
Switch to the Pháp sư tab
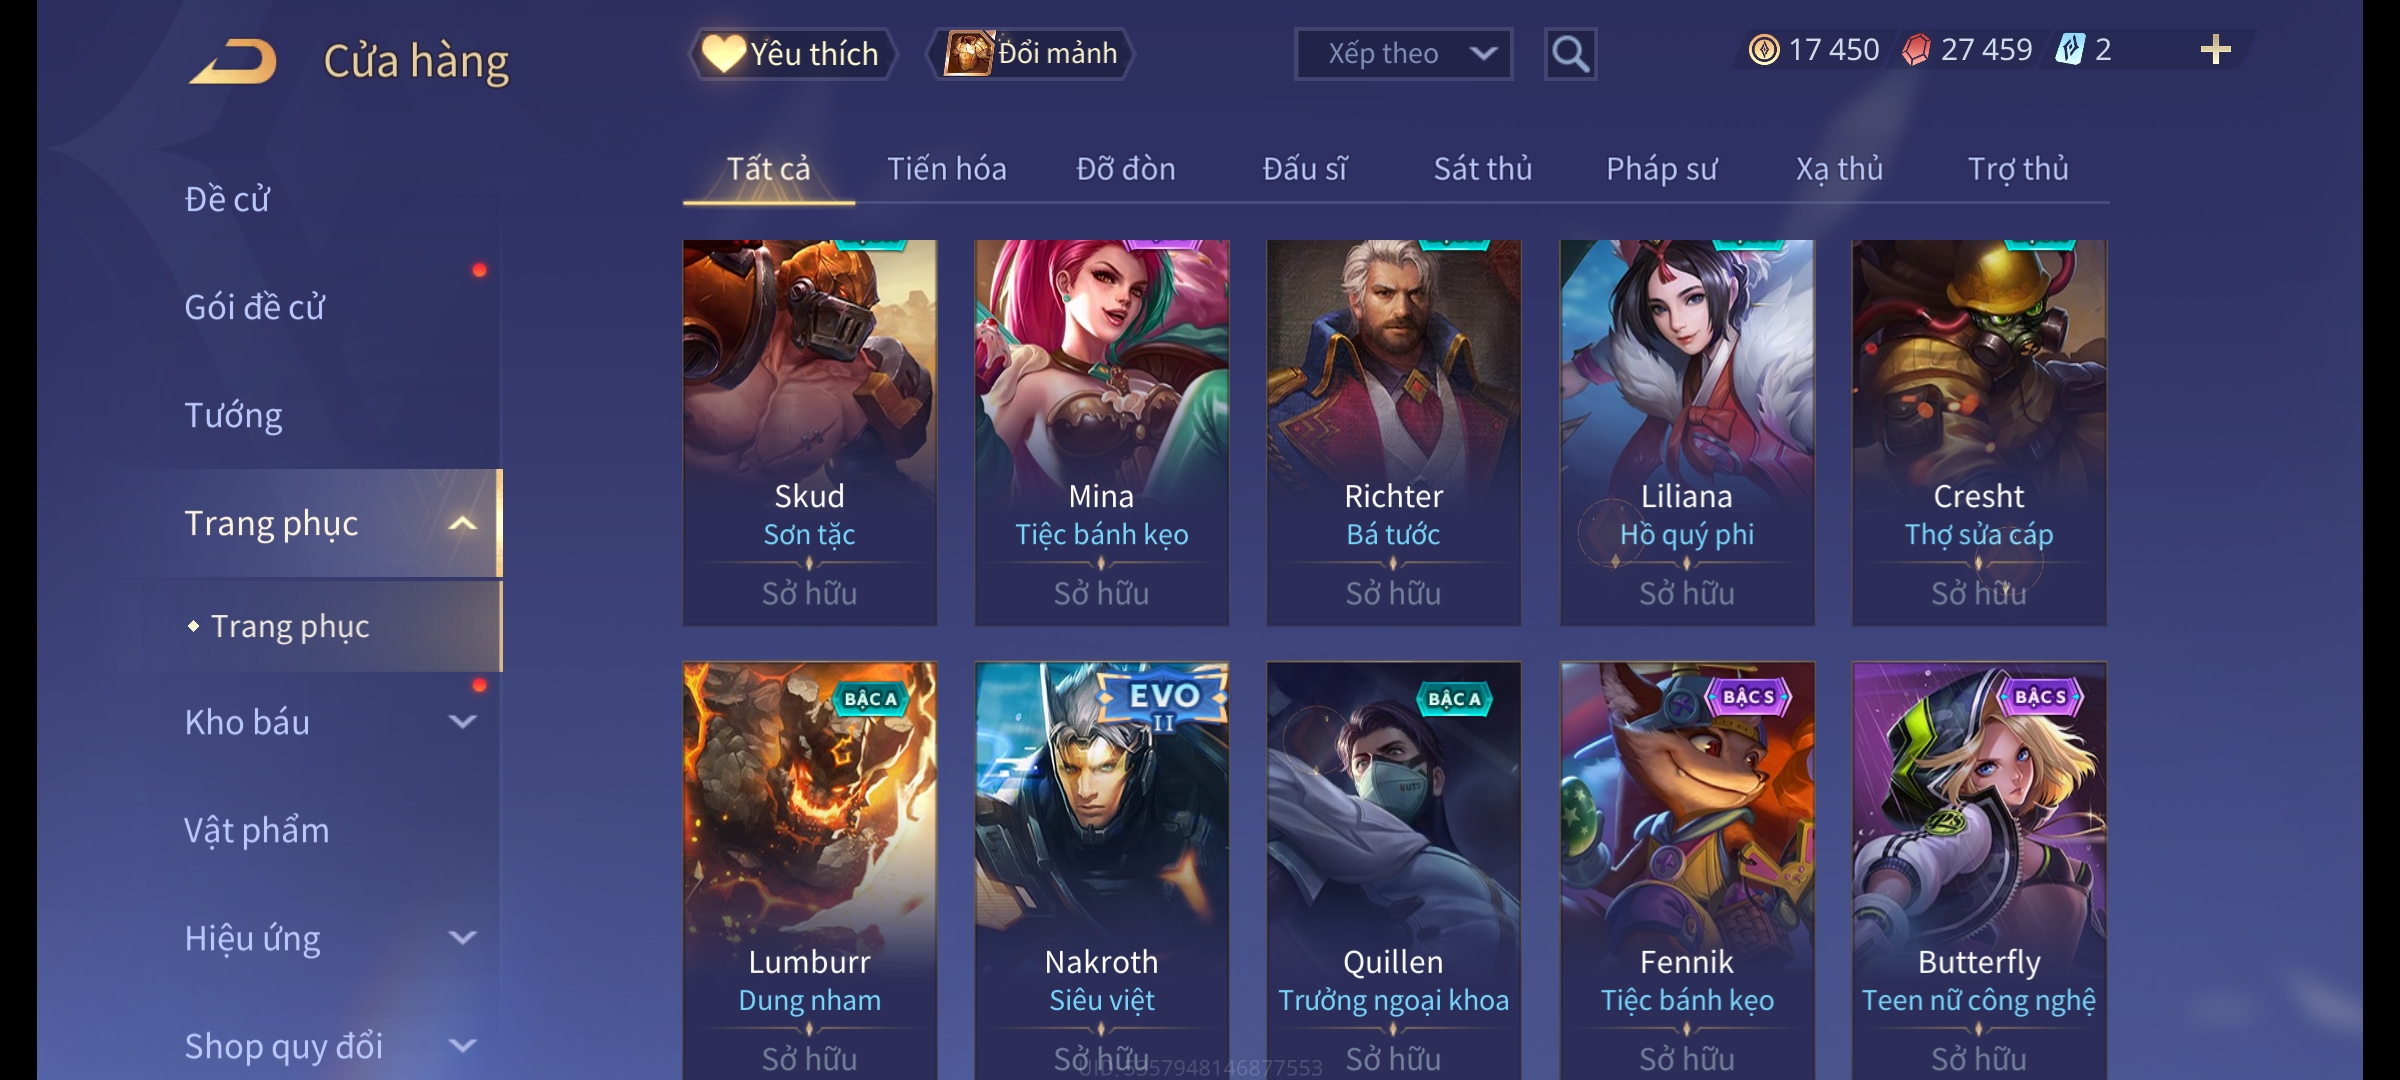[x=1661, y=169]
